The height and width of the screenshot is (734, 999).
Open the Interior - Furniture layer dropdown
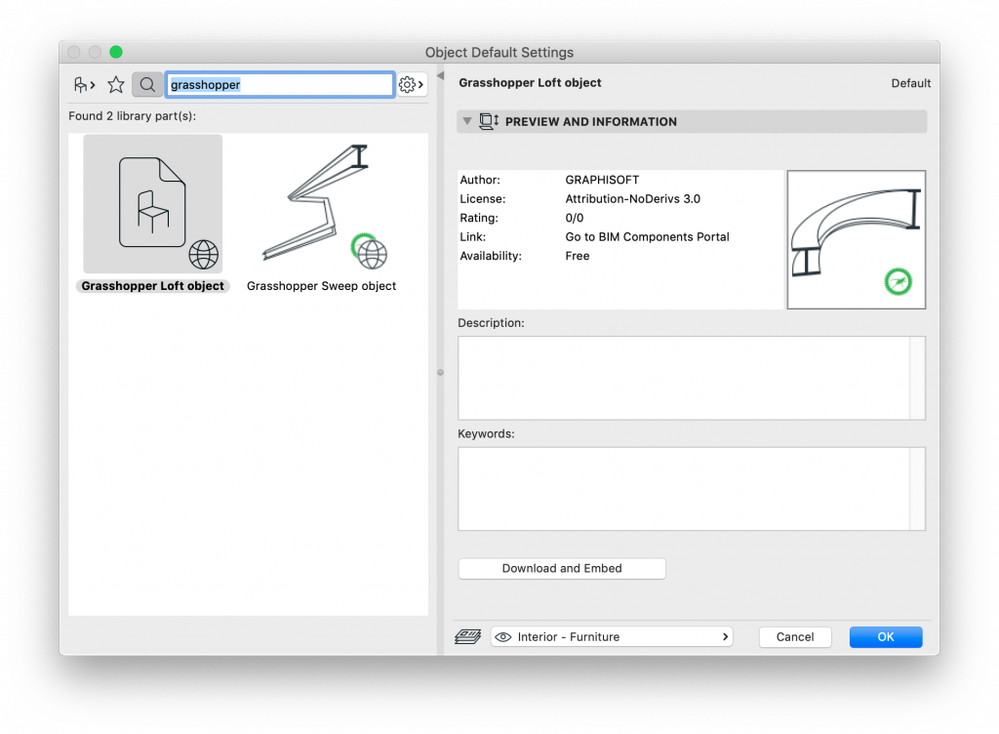(x=612, y=637)
